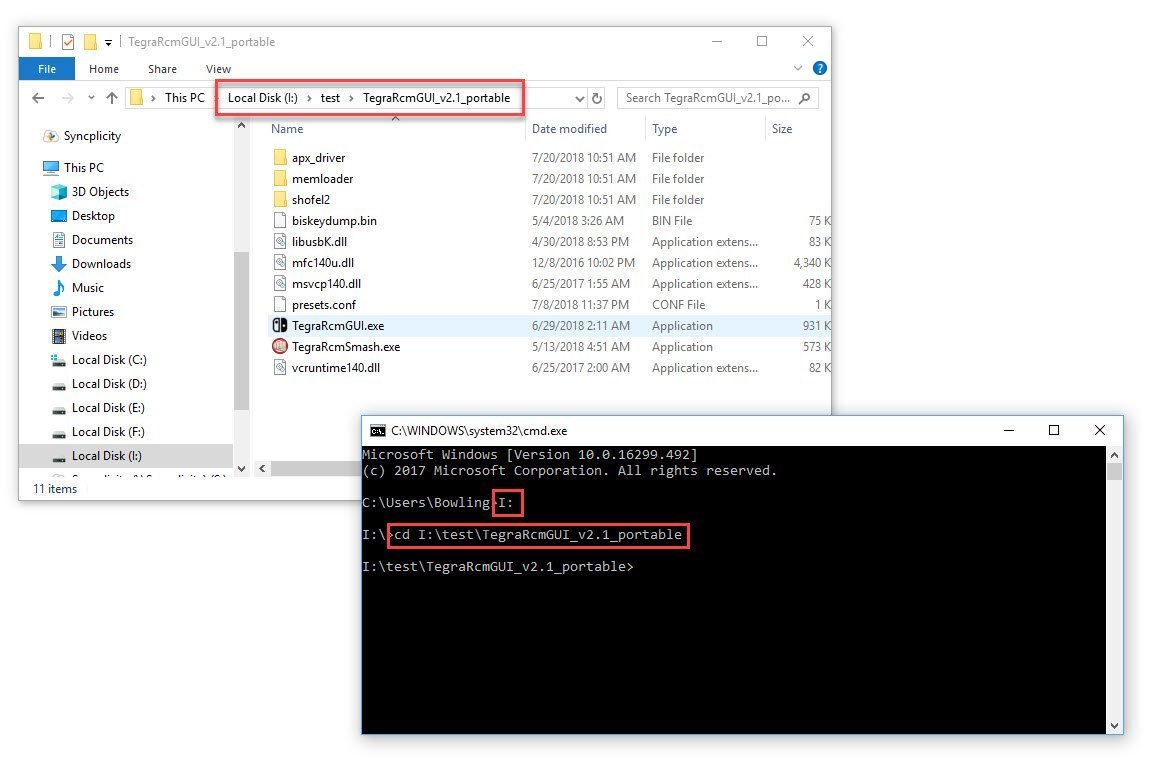
Task: Click cmd window scroll down arrow
Action: (1114, 726)
